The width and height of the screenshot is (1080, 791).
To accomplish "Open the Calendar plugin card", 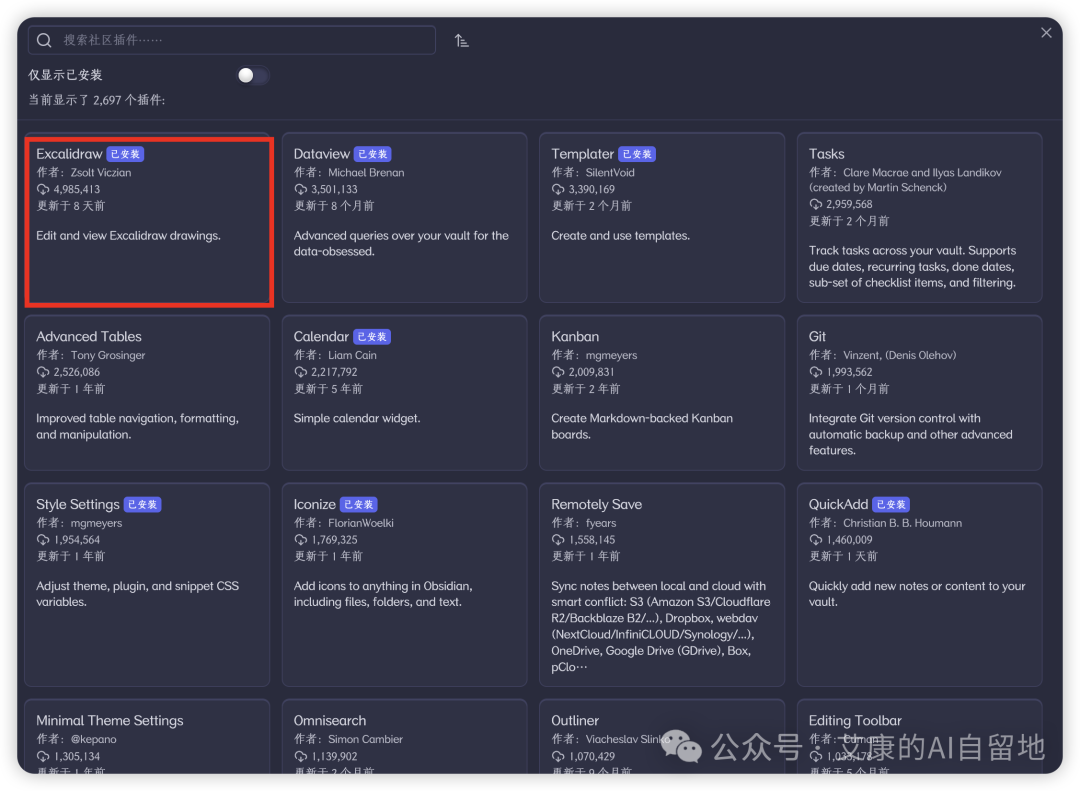I will click(404, 393).
